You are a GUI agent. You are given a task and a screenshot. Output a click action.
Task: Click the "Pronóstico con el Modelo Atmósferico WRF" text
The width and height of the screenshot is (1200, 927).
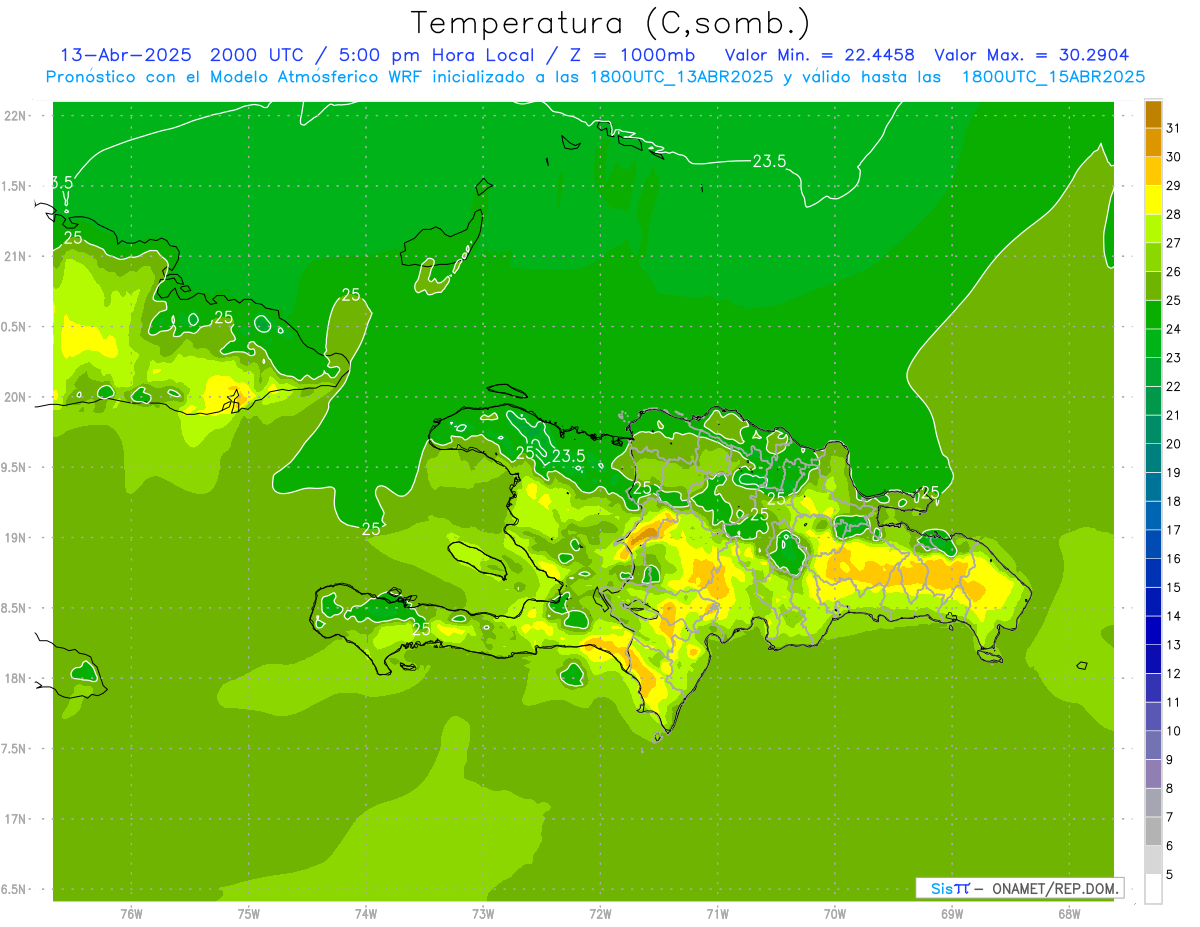[x=236, y=77]
